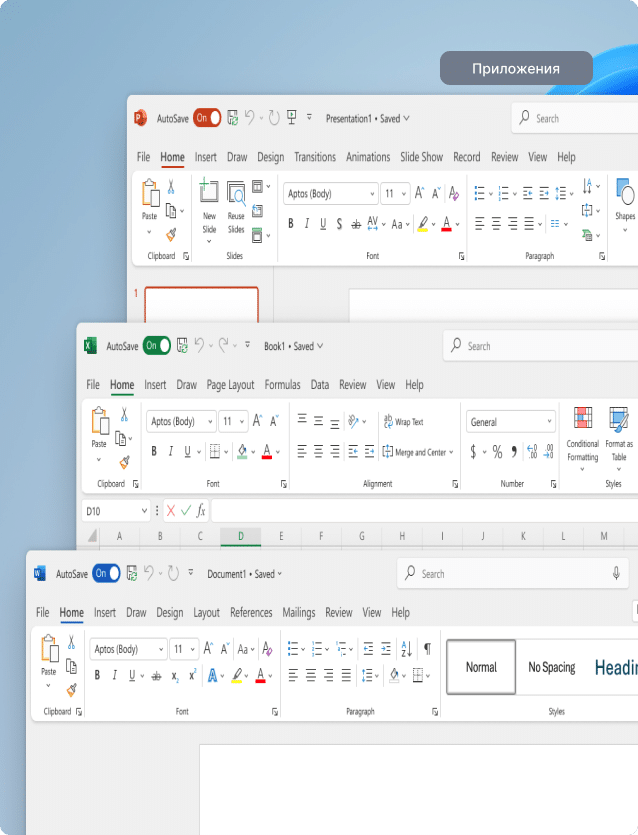
Task: Click Excel column D header
Action: pos(241,536)
